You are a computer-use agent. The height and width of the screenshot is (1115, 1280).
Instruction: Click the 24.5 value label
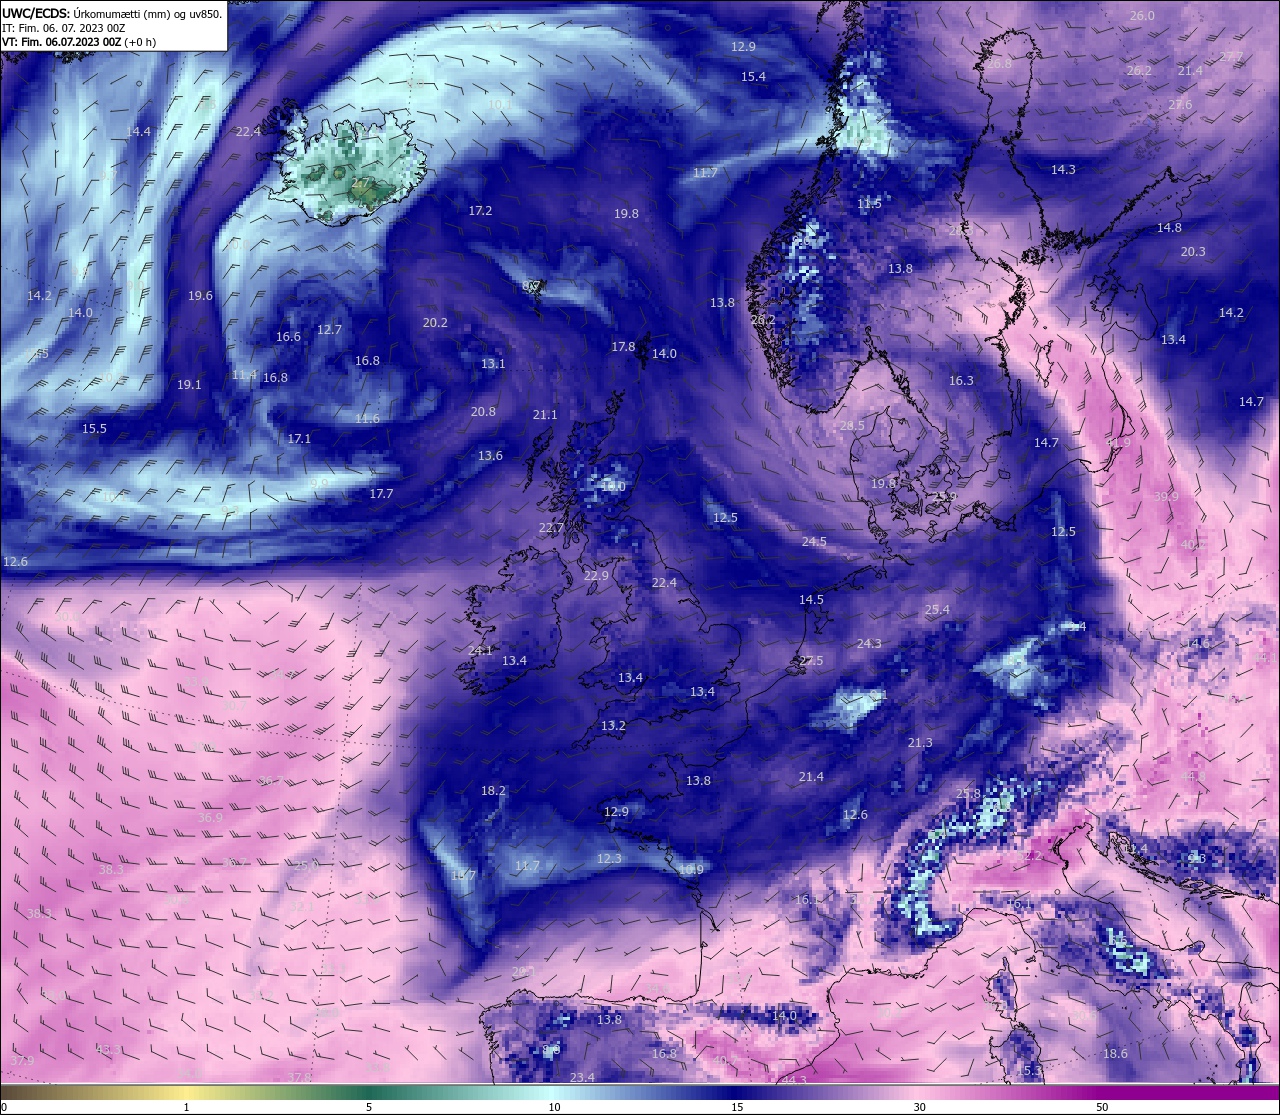coord(814,542)
